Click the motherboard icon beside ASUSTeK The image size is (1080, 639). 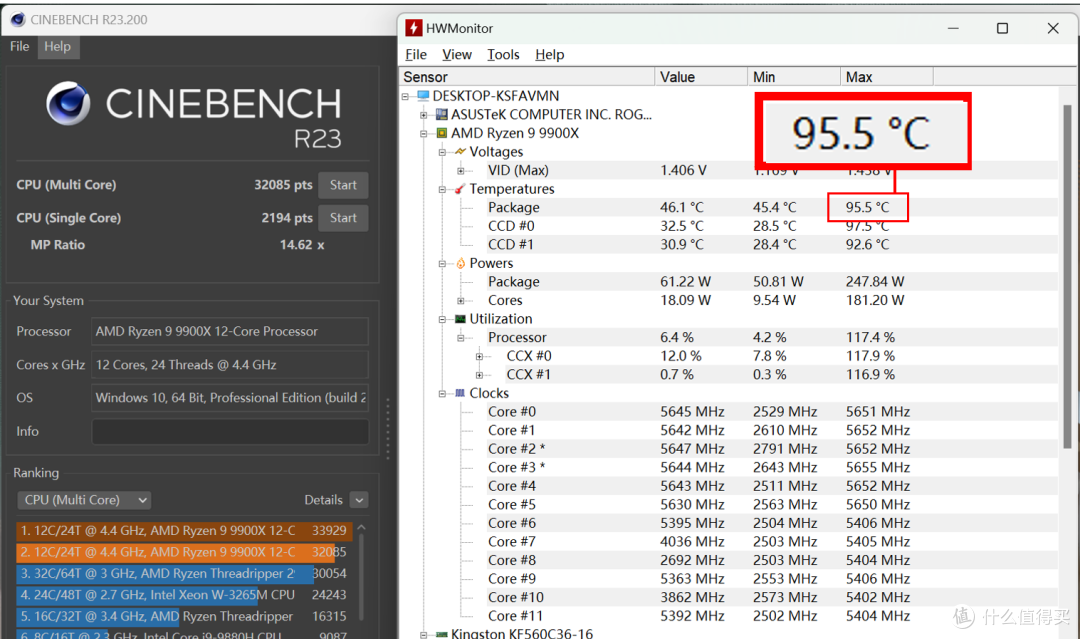(442, 114)
